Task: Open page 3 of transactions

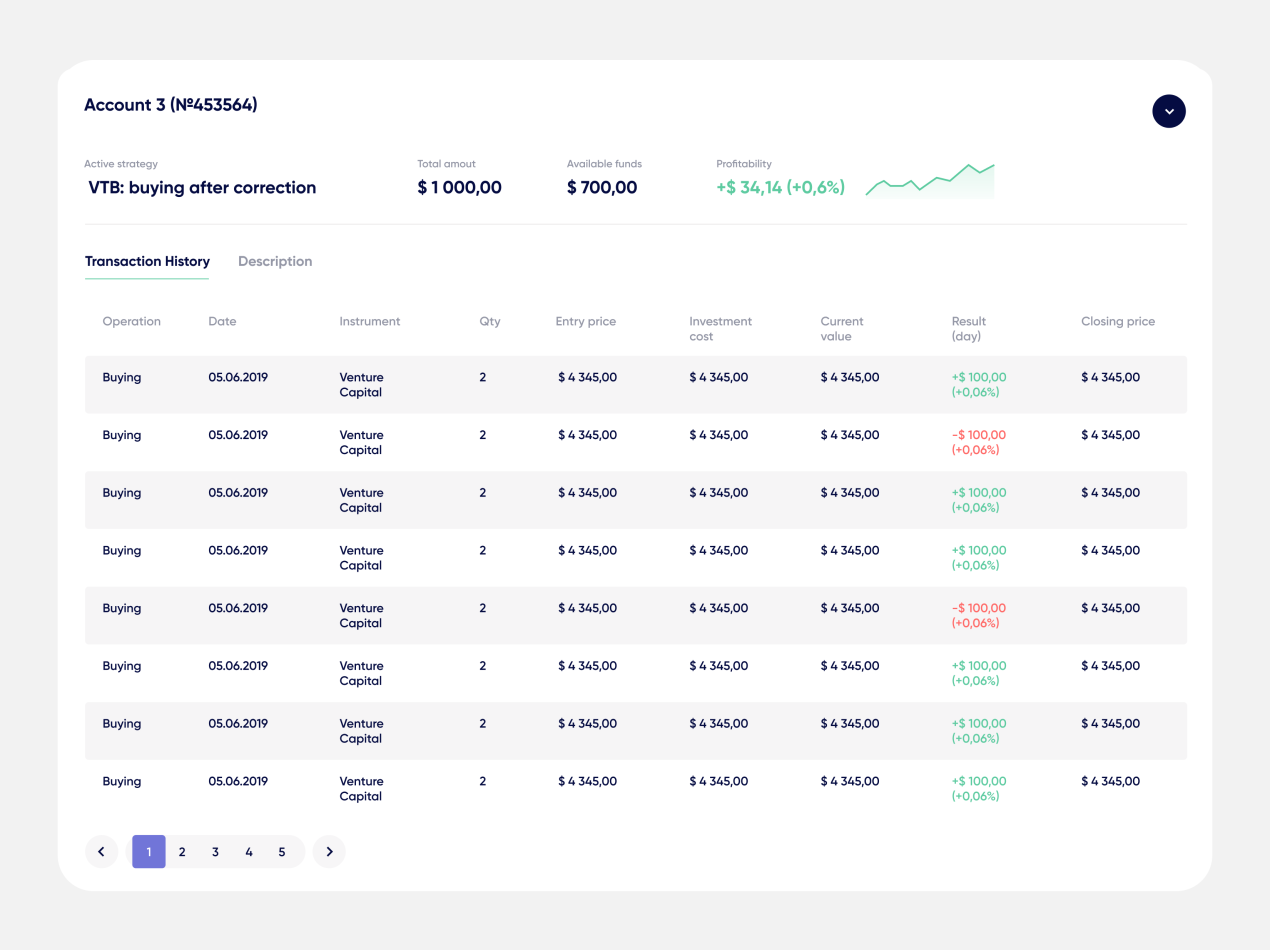Action: [215, 852]
